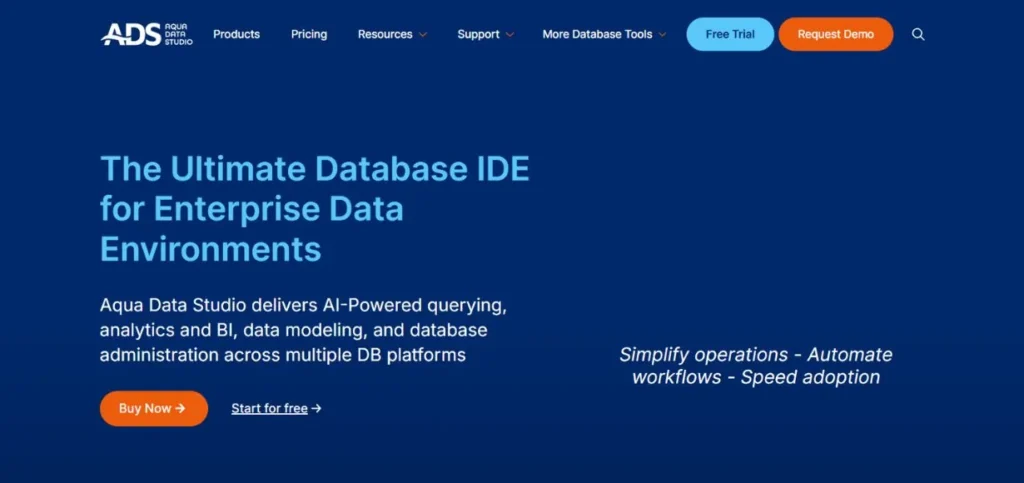The image size is (1024, 483).
Task: Go to the Pricing page
Action: coord(309,34)
